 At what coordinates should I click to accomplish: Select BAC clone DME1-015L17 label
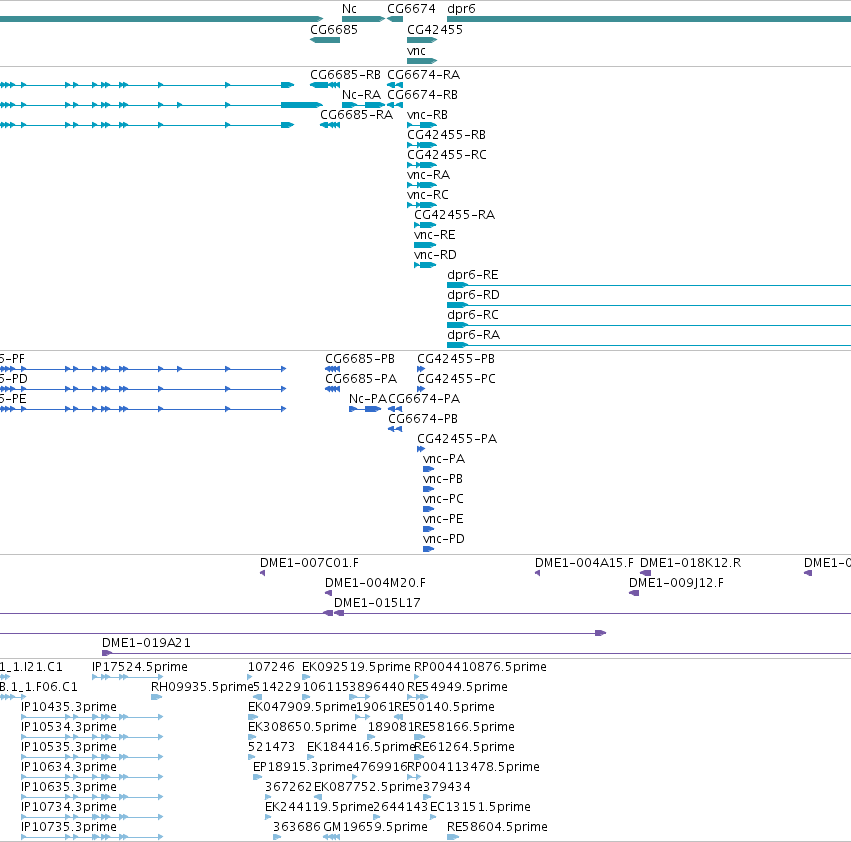tap(377, 603)
